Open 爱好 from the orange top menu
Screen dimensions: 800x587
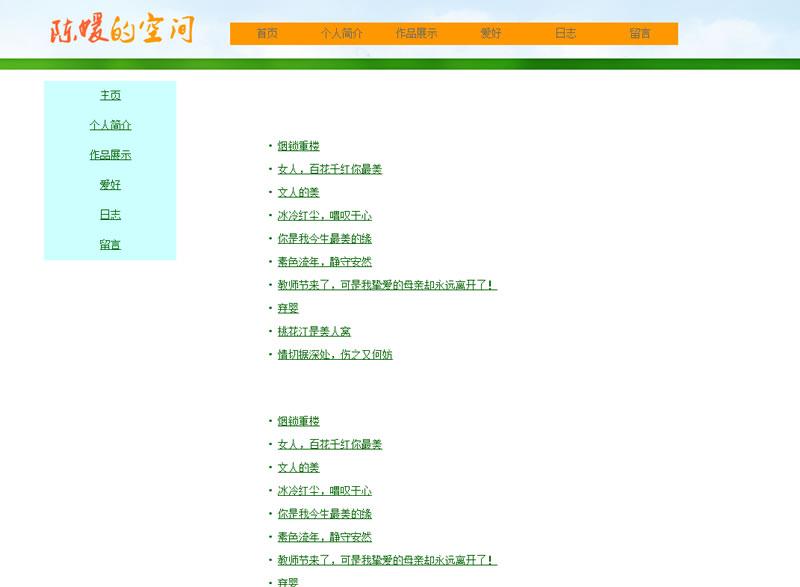(490, 33)
